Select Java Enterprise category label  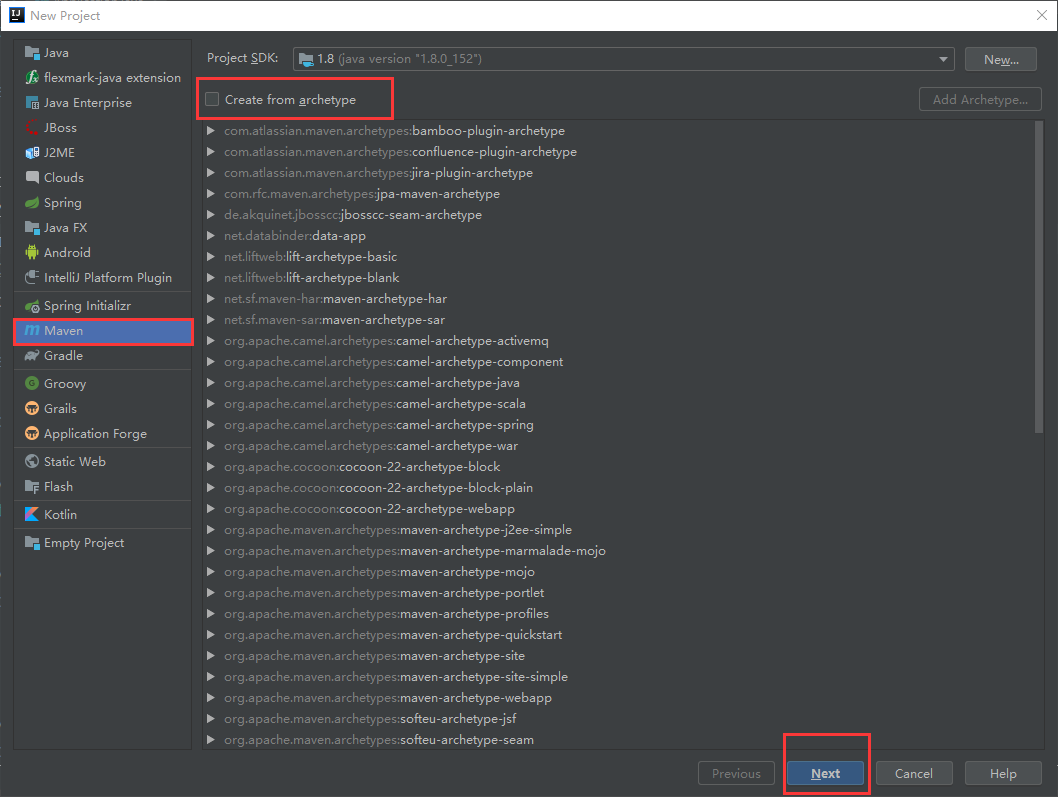click(88, 103)
